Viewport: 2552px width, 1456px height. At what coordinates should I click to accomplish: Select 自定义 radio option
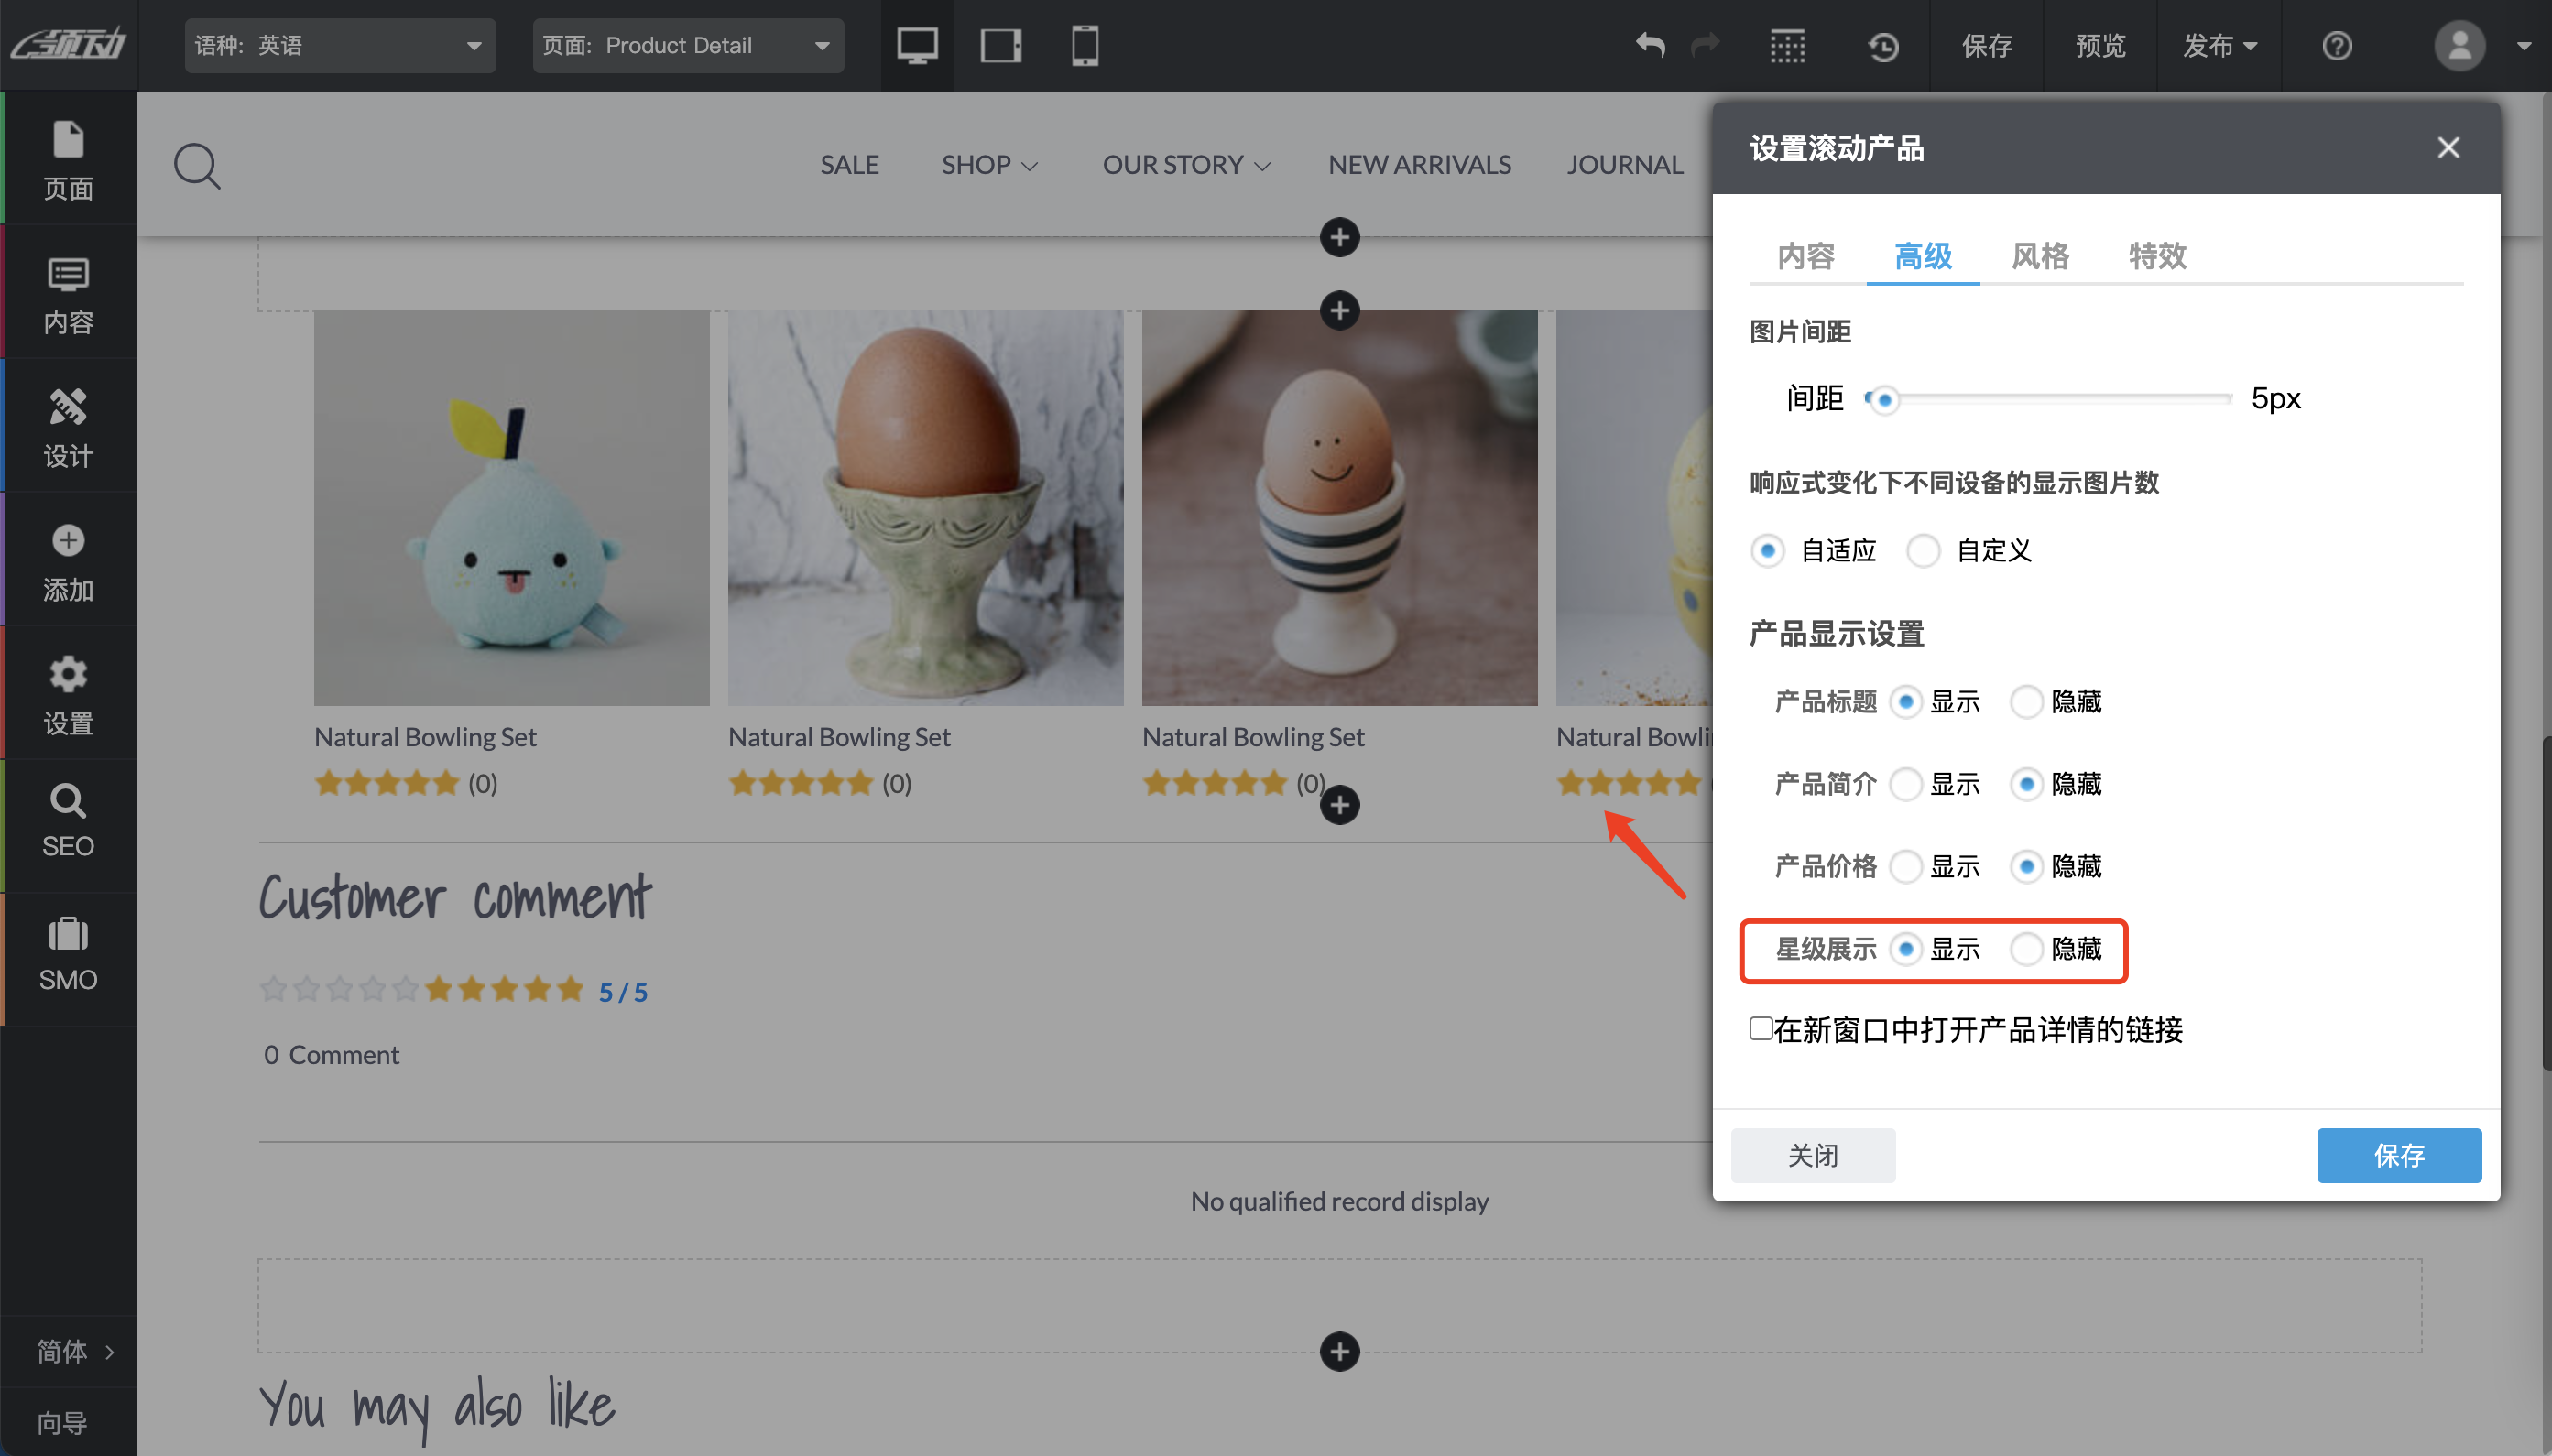[x=1923, y=550]
